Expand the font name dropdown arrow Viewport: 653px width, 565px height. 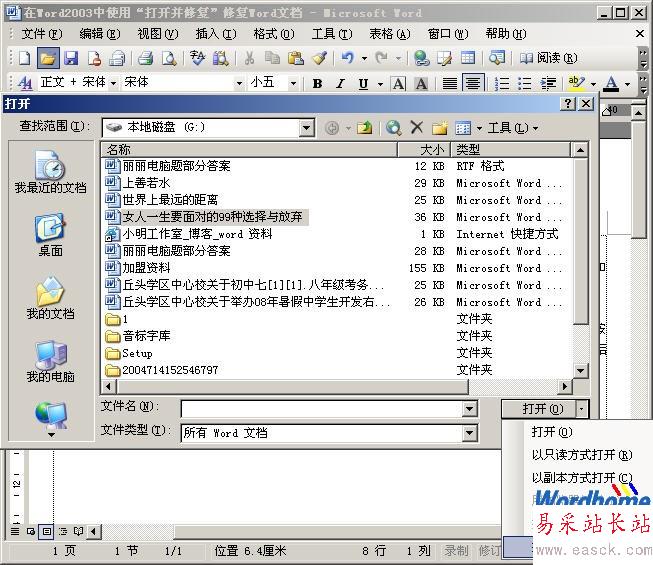239,83
